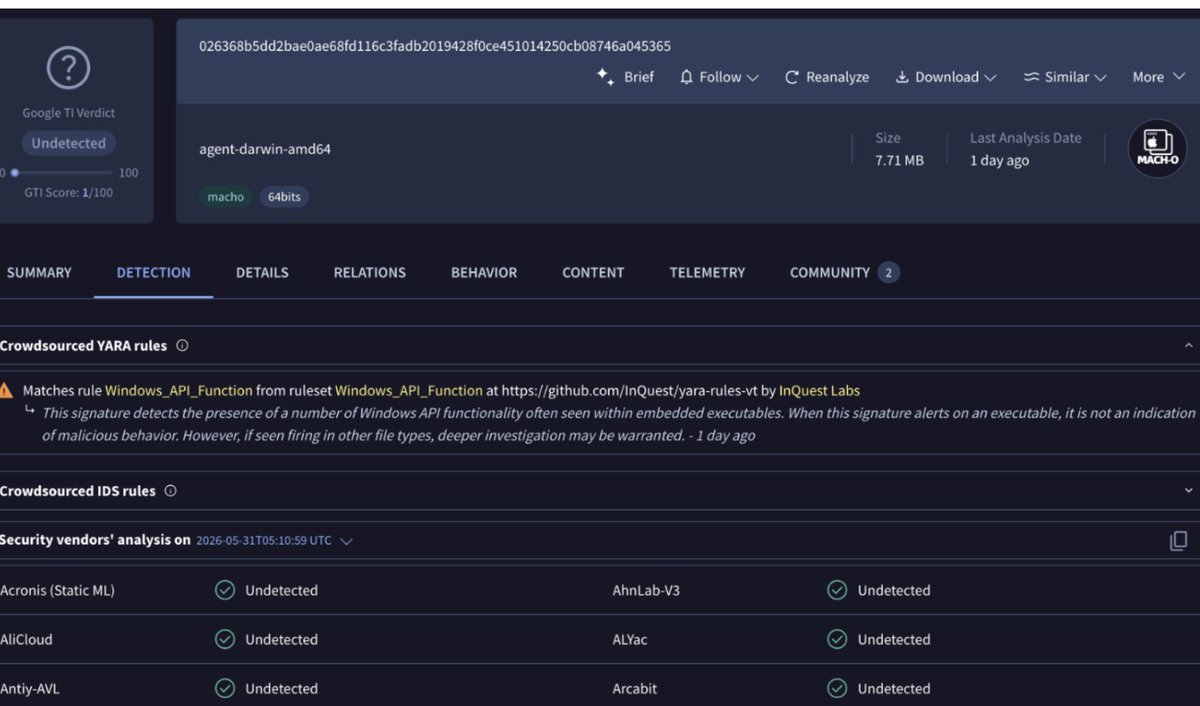Click the file name agent-darwin-amd64
Image resolution: width=1200 pixels, height=706 pixels.
tap(265, 150)
